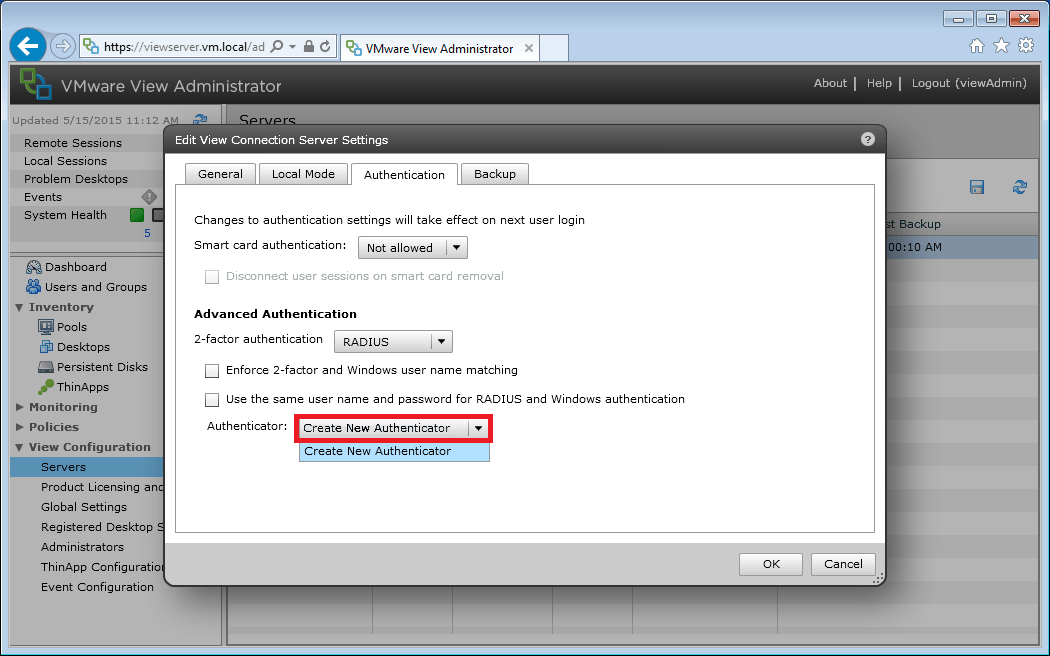
Task: Open help via the dialog question mark icon
Action: (866, 139)
